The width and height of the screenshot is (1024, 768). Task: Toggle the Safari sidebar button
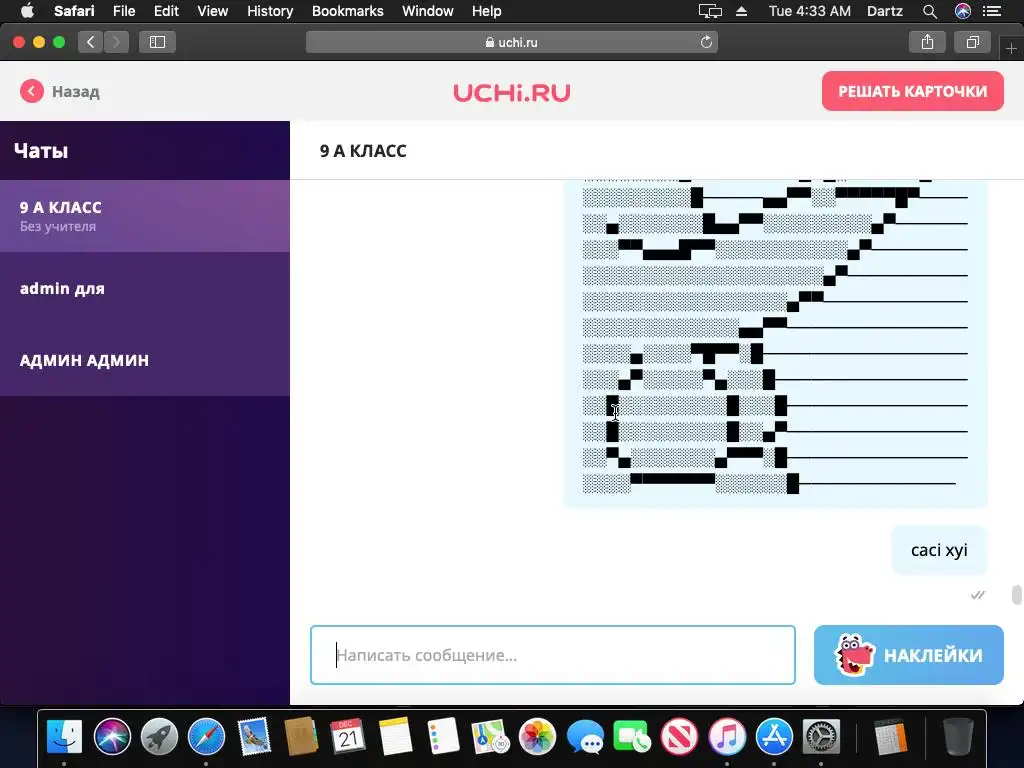(x=157, y=42)
